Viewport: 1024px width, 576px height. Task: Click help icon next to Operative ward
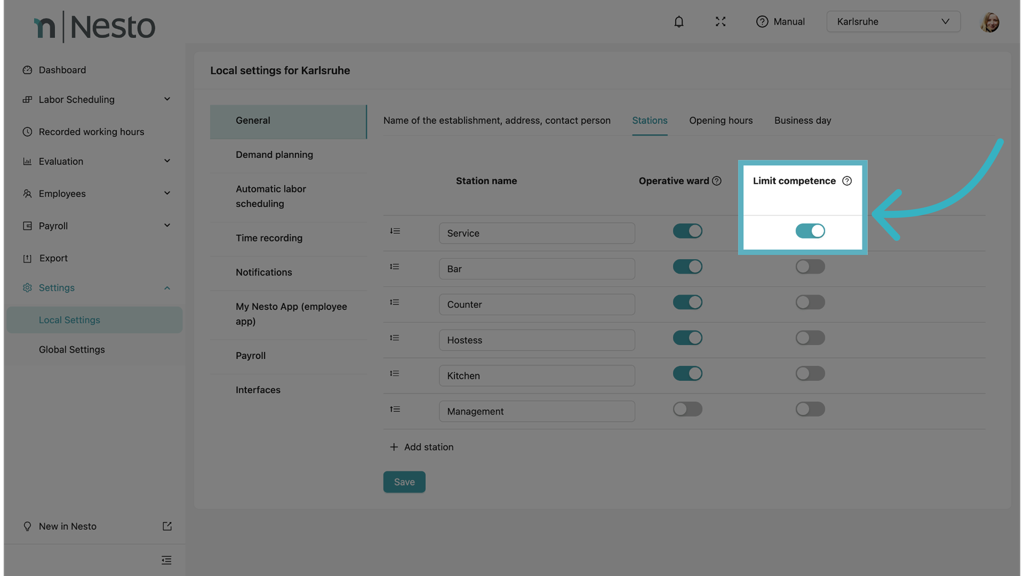click(716, 181)
